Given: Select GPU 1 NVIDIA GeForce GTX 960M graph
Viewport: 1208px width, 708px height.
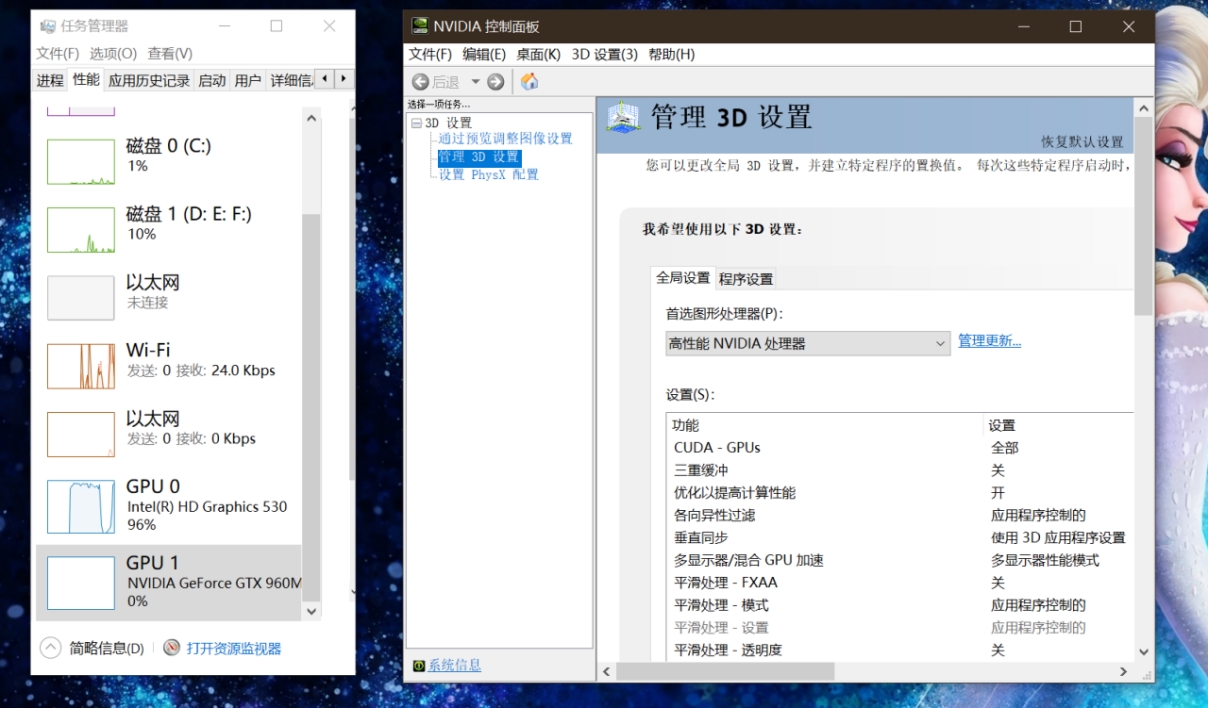Looking at the screenshot, I should pyautogui.click(x=170, y=581).
